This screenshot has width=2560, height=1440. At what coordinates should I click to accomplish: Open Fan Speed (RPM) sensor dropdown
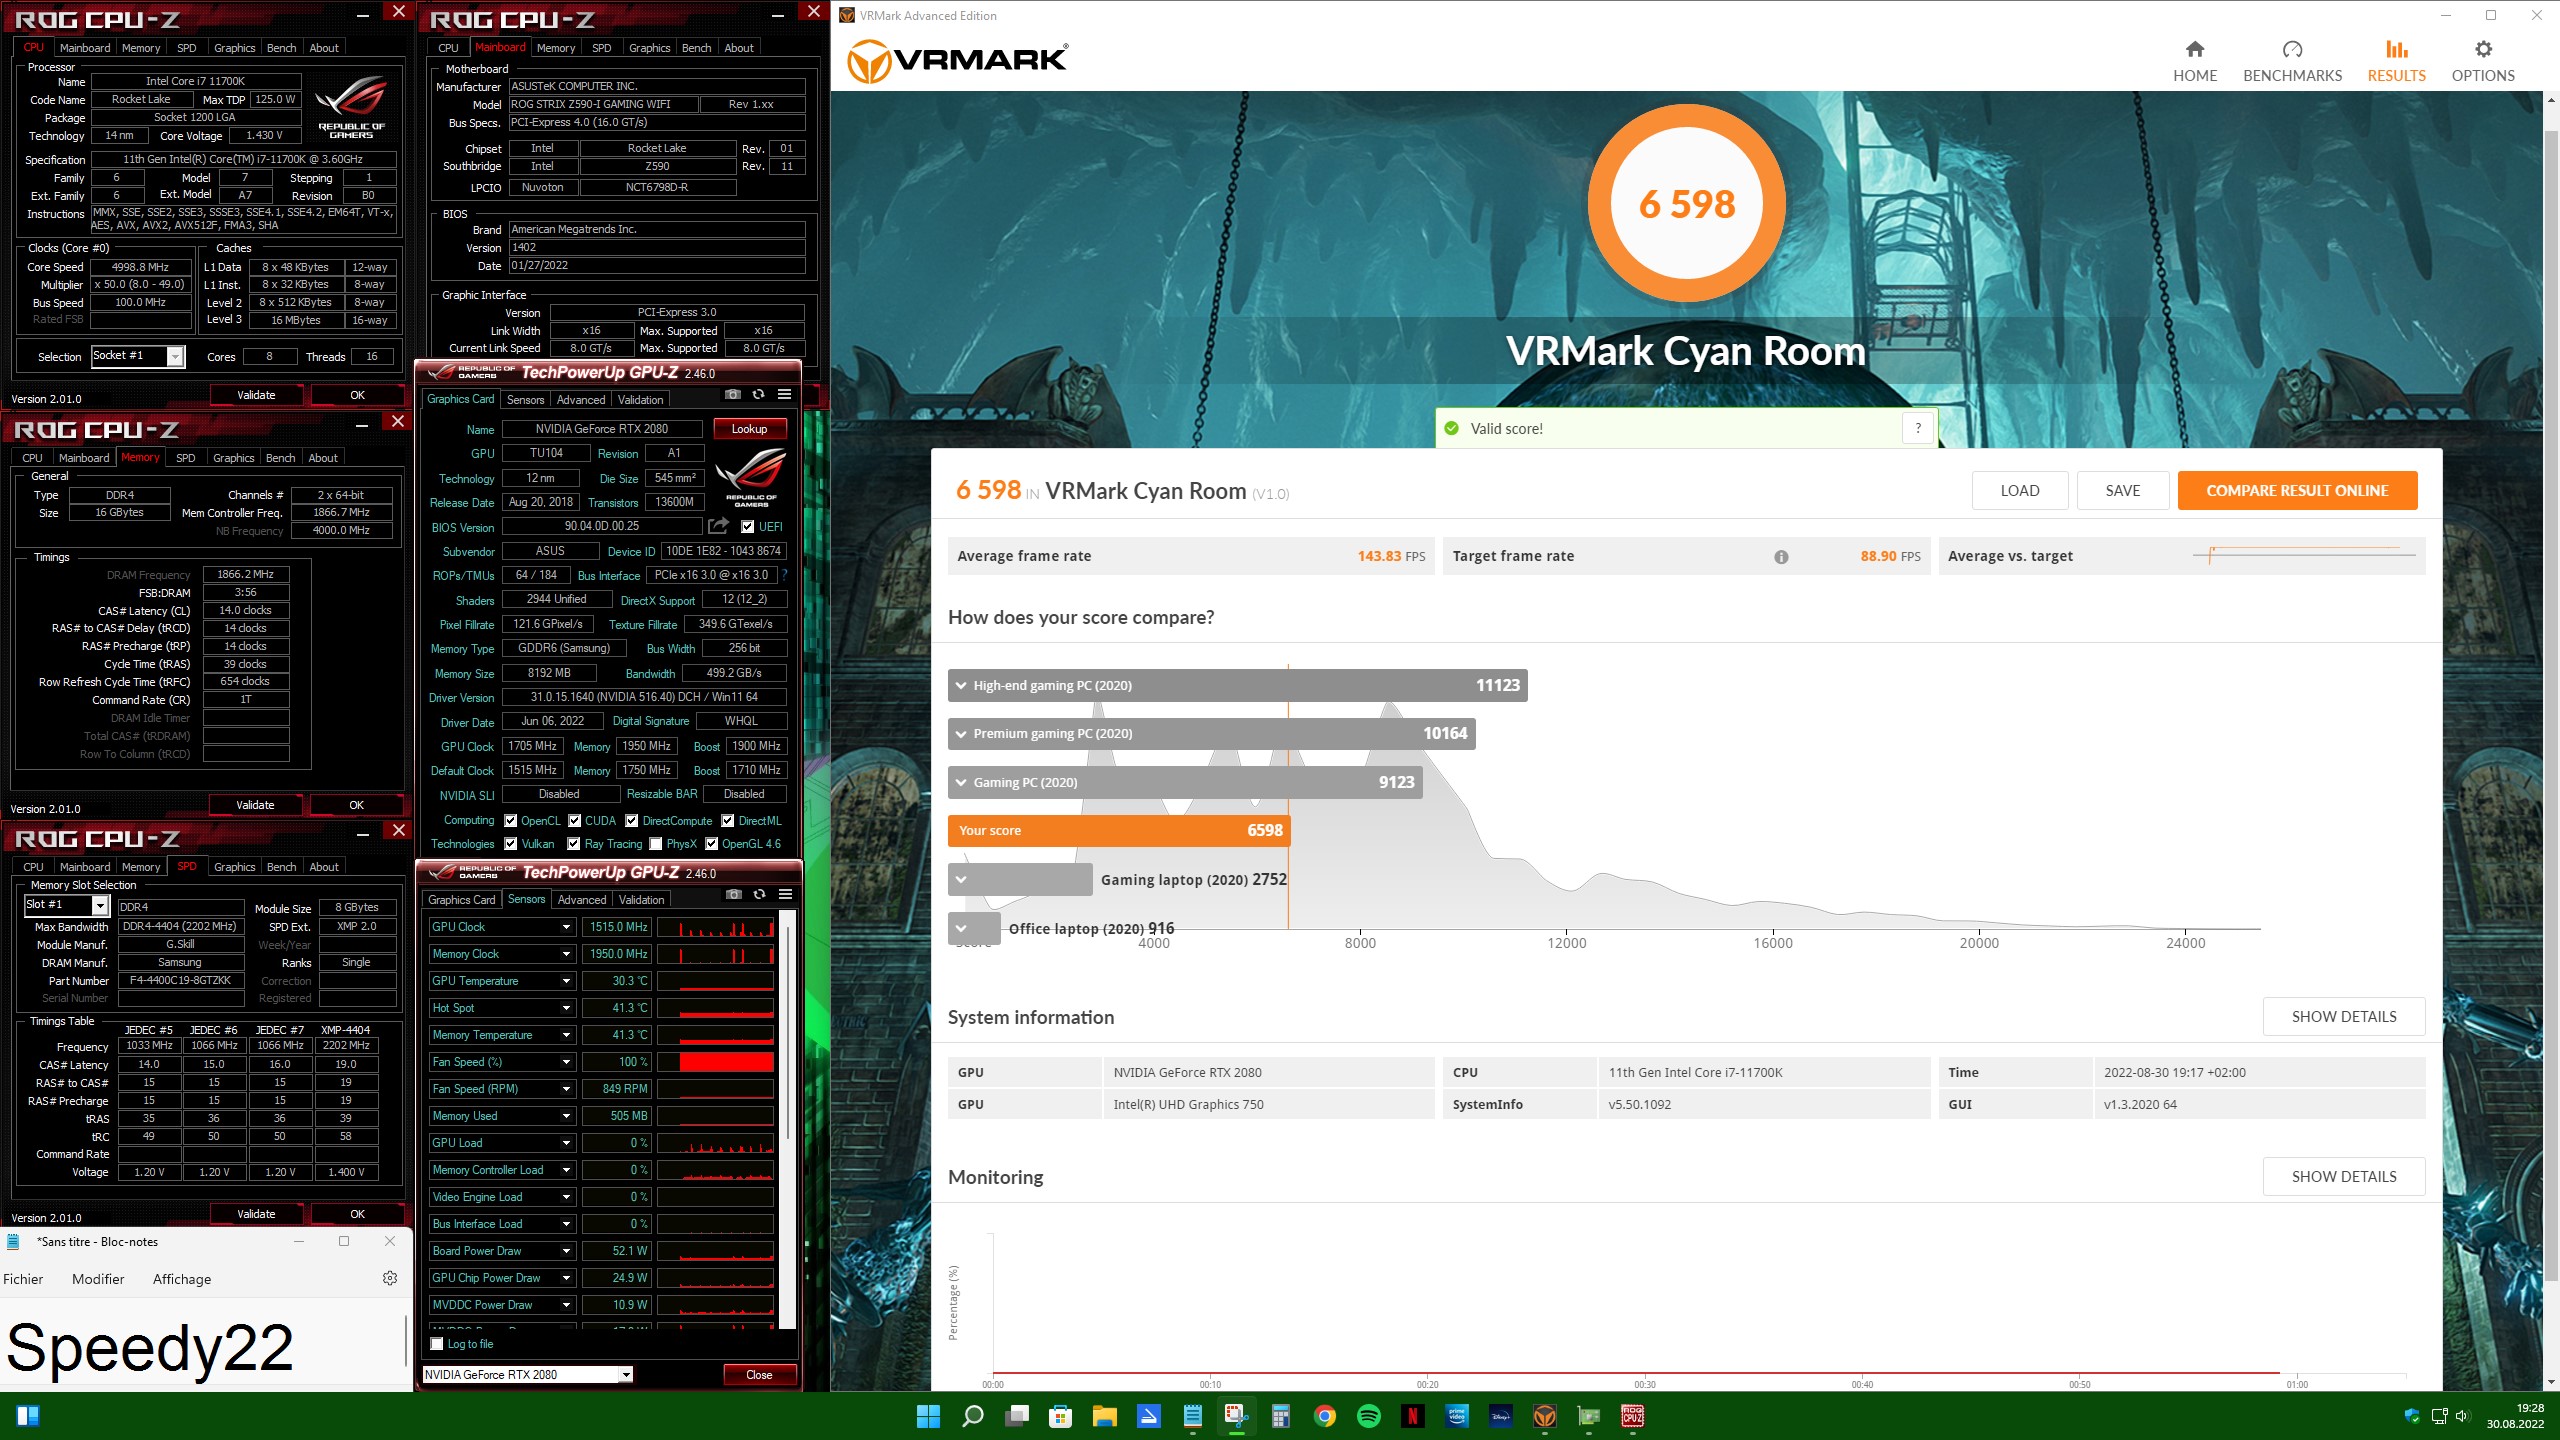566,1089
